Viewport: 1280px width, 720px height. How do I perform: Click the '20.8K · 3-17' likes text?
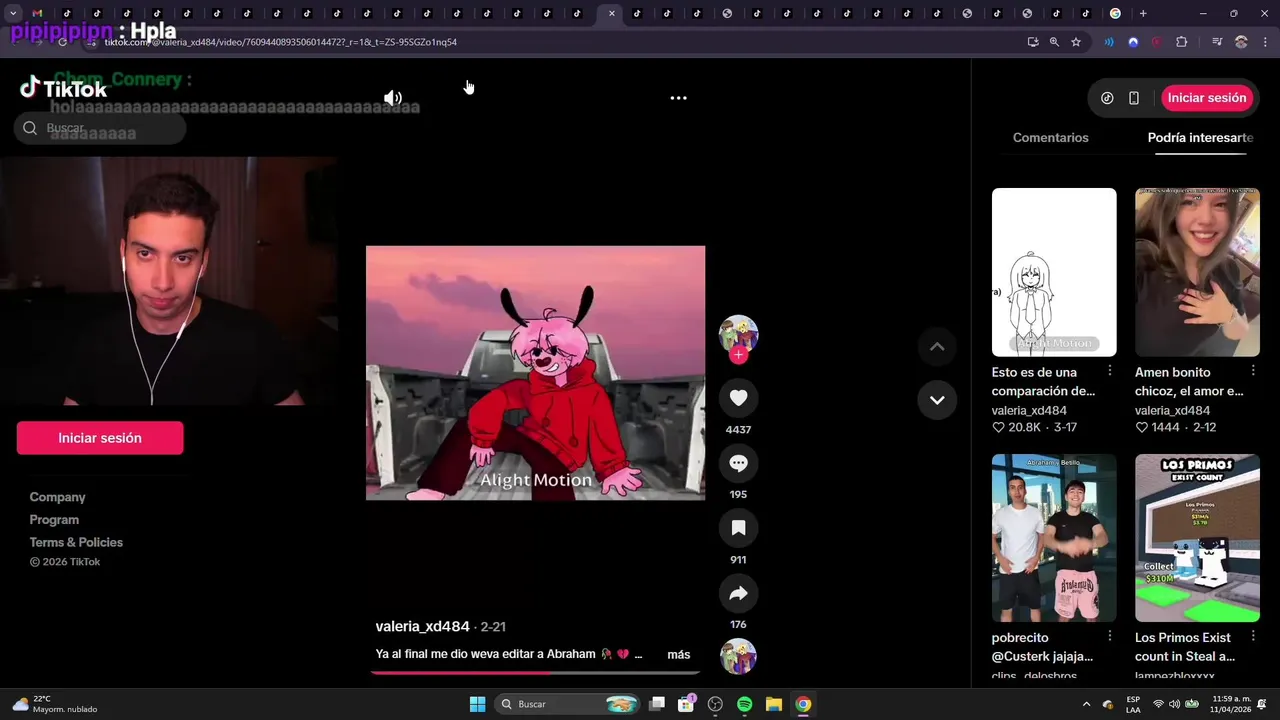pos(1034,427)
